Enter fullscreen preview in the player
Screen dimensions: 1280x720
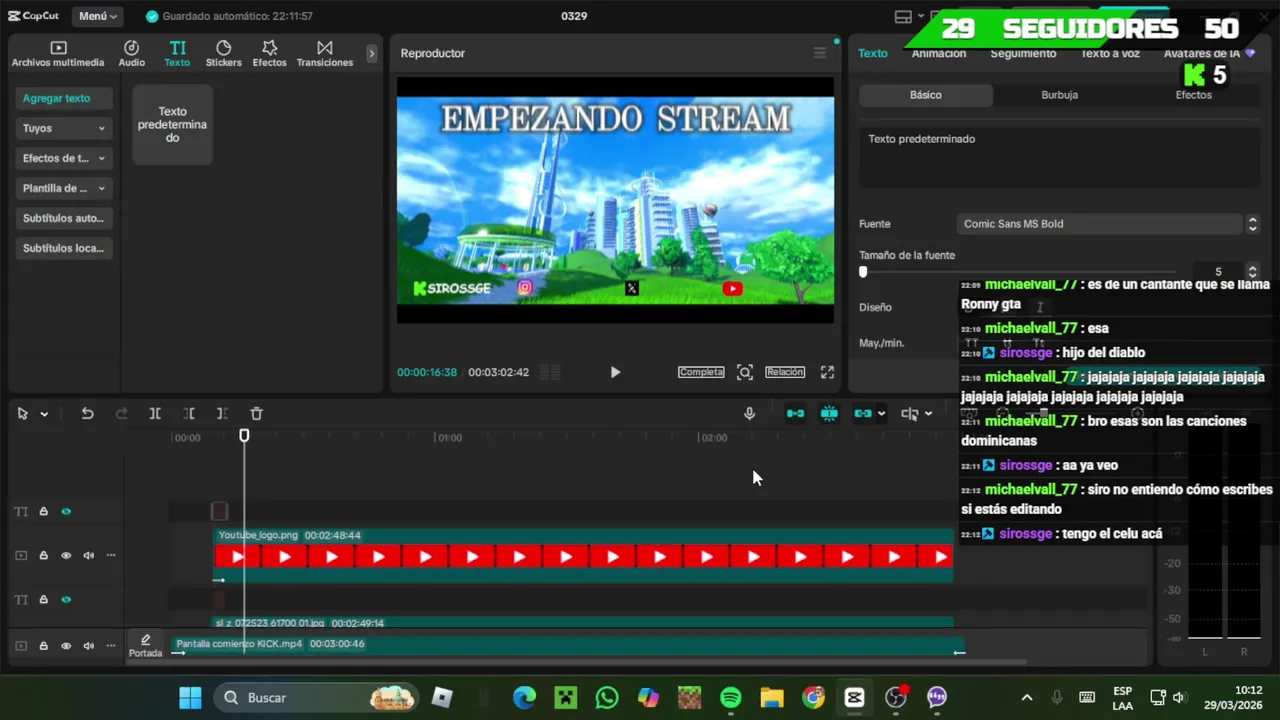pos(827,372)
